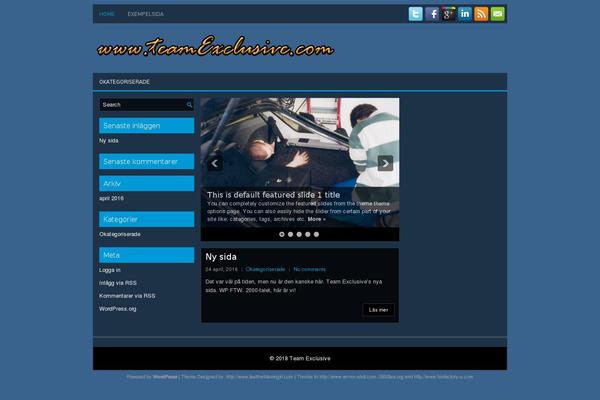This screenshot has height=400, width=600.
Task: Open Okategoriserade in the category bar
Action: (x=124, y=82)
